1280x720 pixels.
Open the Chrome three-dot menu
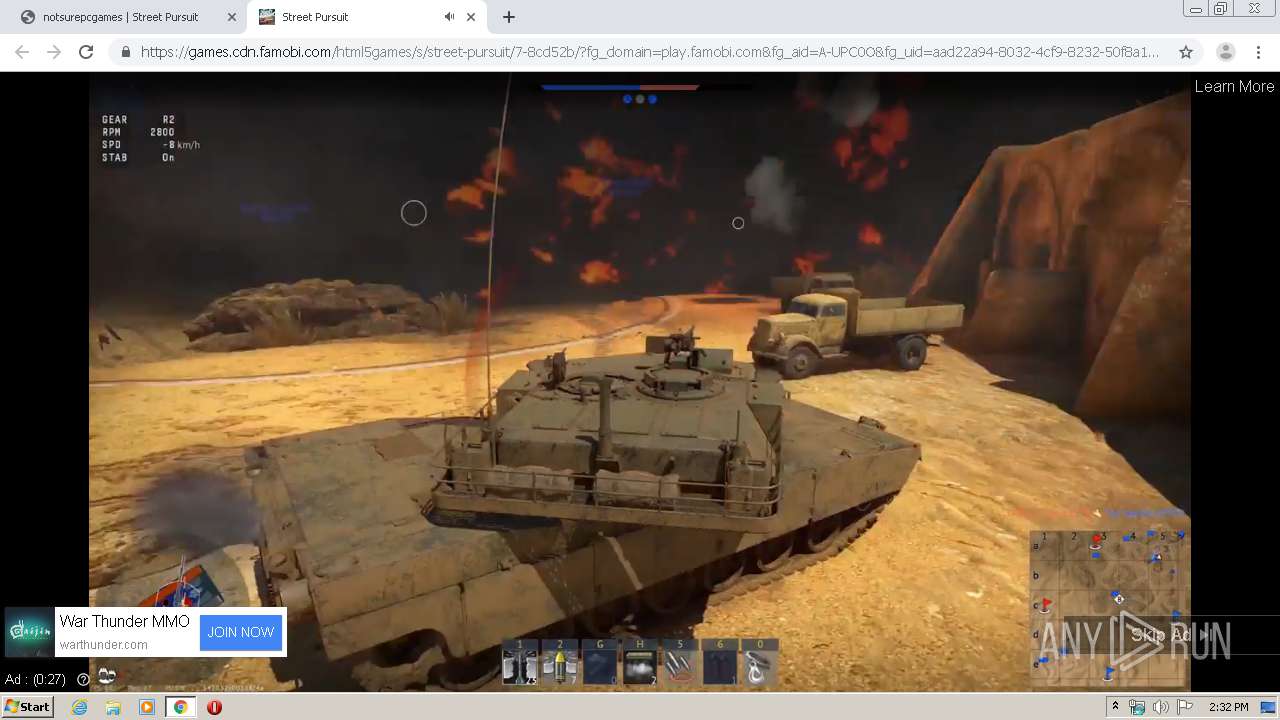[1258, 52]
